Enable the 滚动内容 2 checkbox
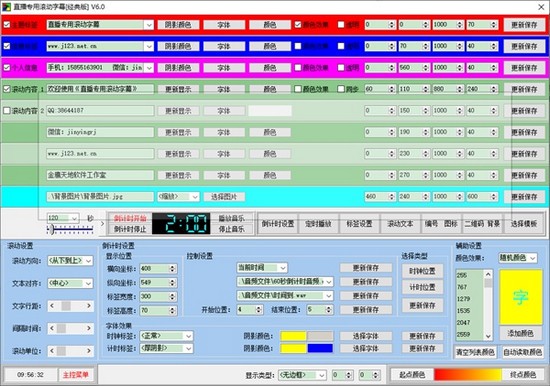The width and height of the screenshot is (550, 386). (7, 111)
